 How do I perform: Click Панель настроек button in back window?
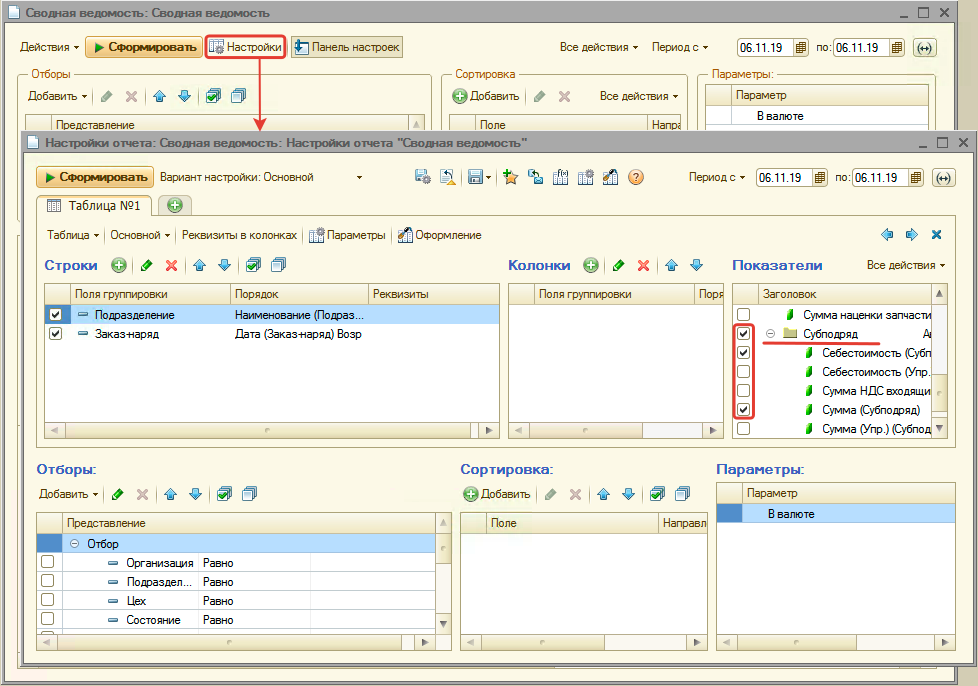(x=347, y=47)
